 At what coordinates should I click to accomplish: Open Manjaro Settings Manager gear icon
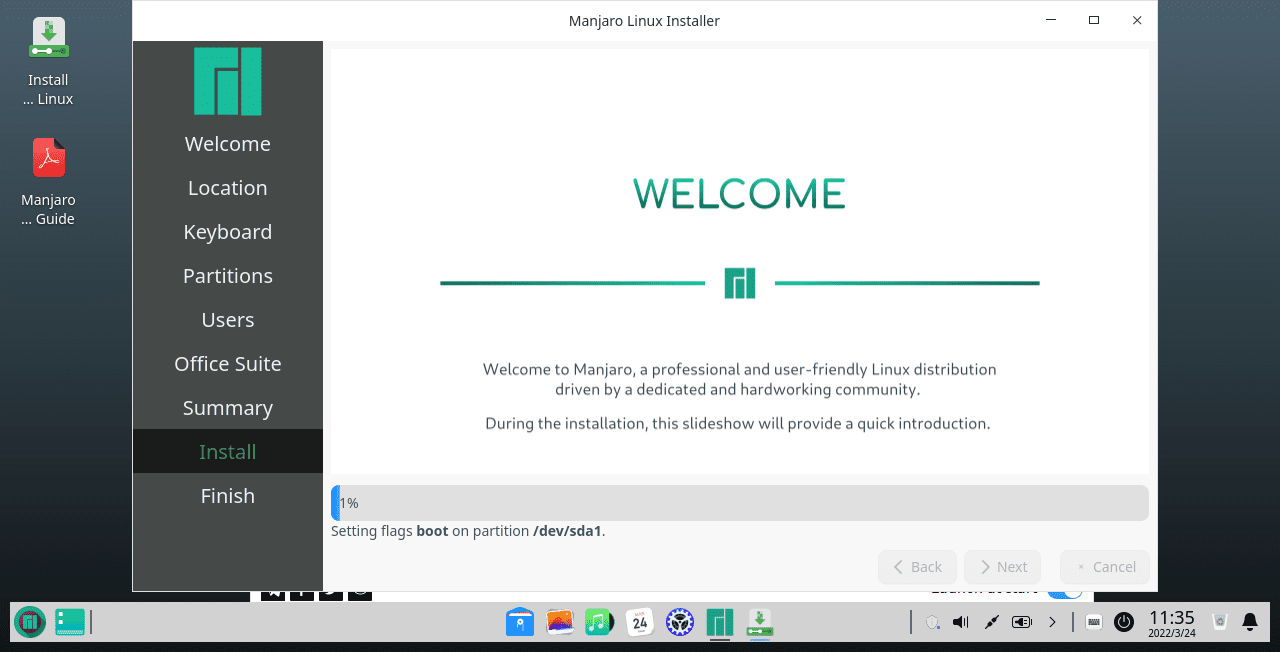679,622
